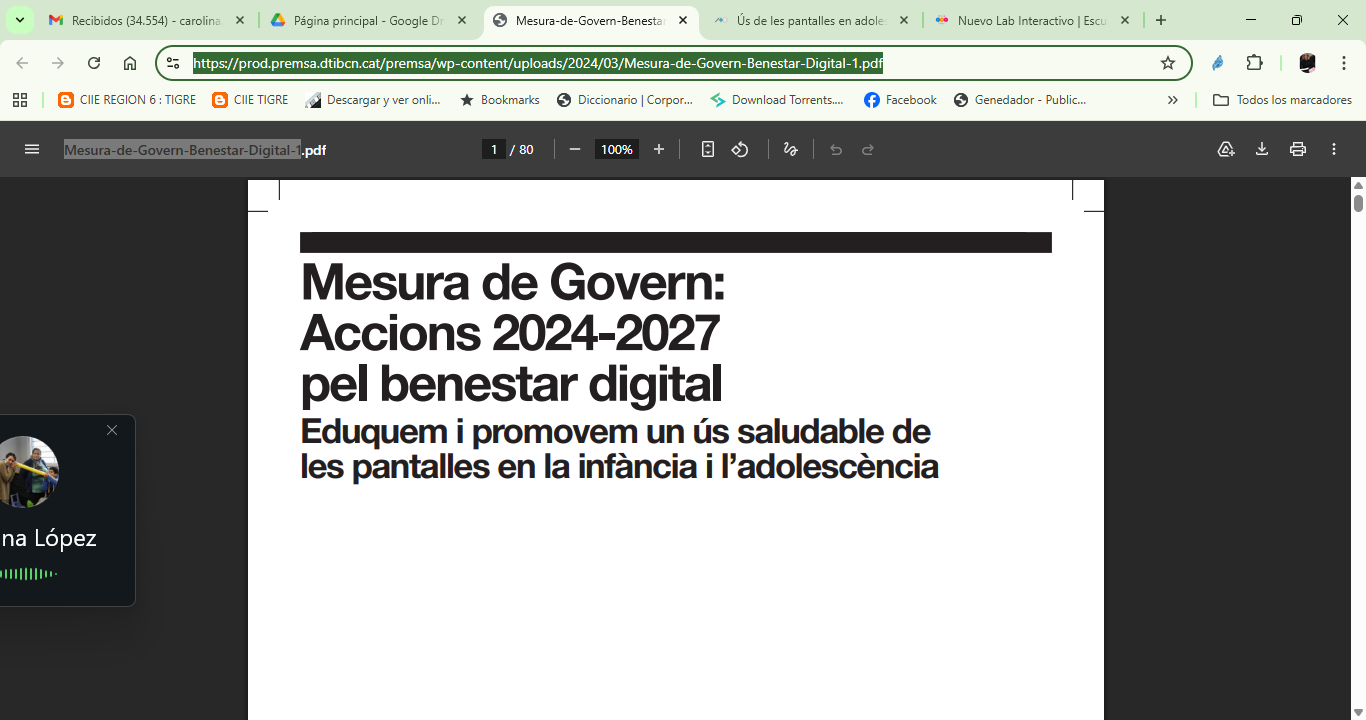
Task: Download the PDF document
Action: coord(1261,148)
